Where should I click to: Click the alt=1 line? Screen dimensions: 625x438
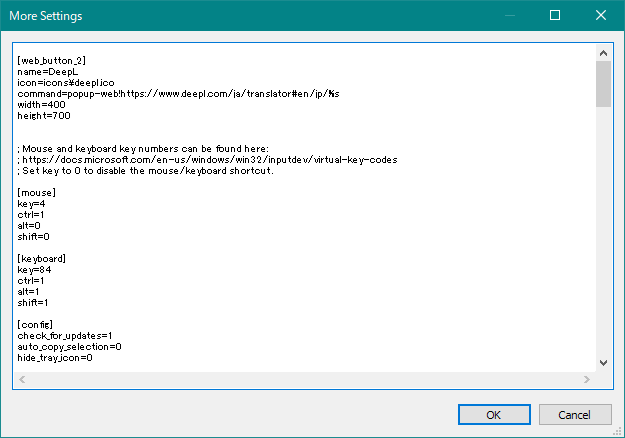tap(28, 292)
